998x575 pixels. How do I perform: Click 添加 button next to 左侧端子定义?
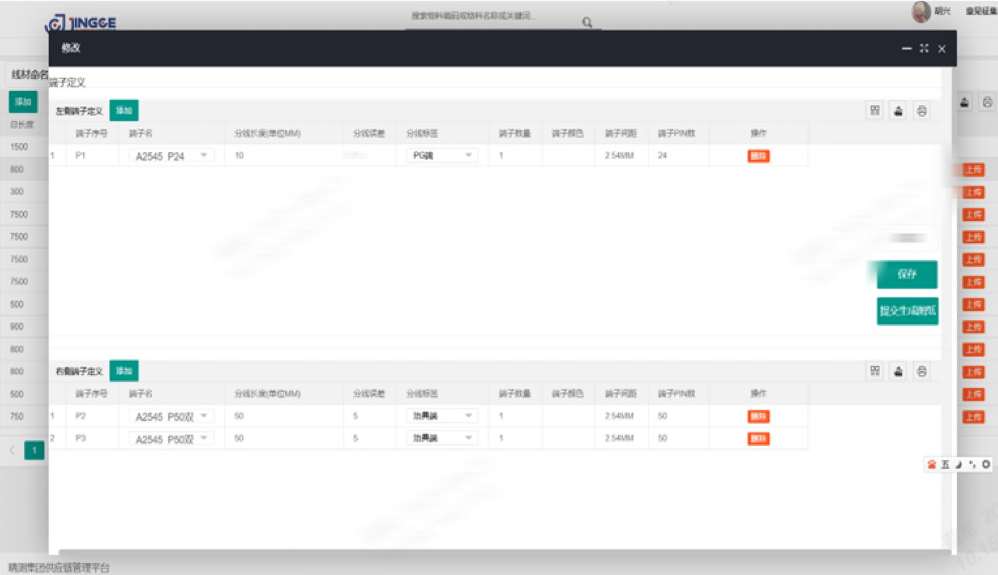point(123,111)
